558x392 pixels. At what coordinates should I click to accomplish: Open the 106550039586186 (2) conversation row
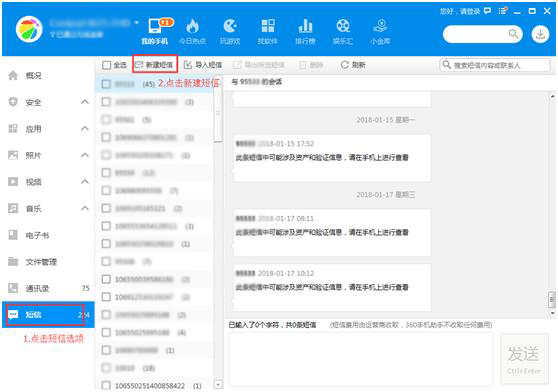click(155, 279)
